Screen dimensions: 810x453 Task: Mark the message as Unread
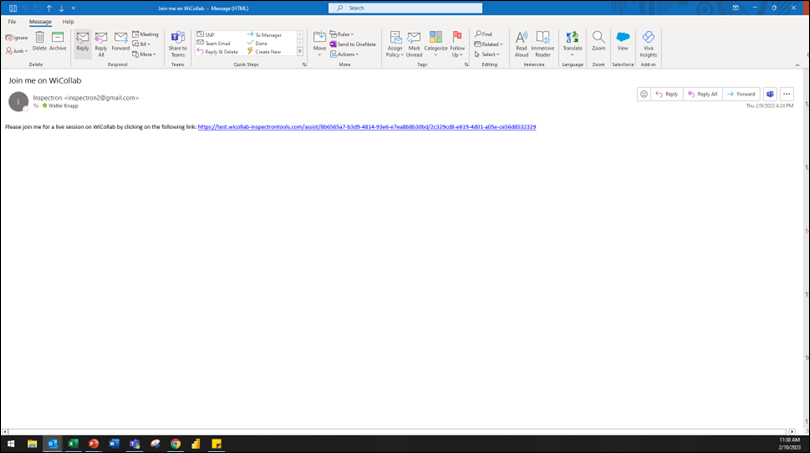point(413,41)
